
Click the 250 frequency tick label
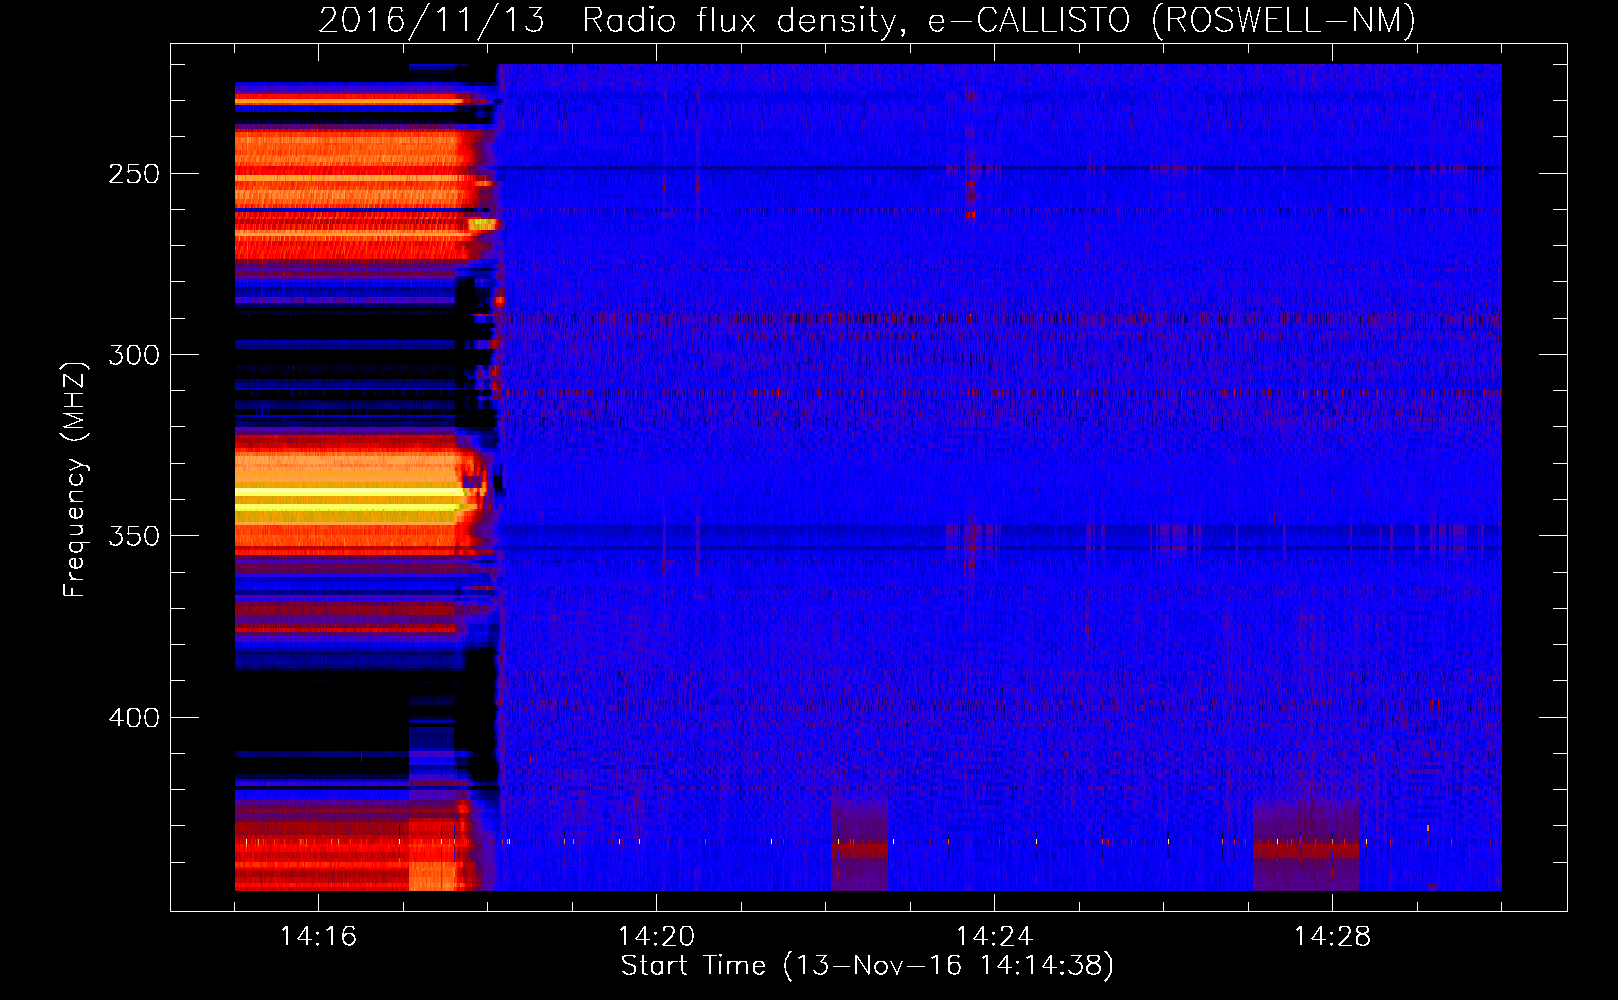(134, 174)
